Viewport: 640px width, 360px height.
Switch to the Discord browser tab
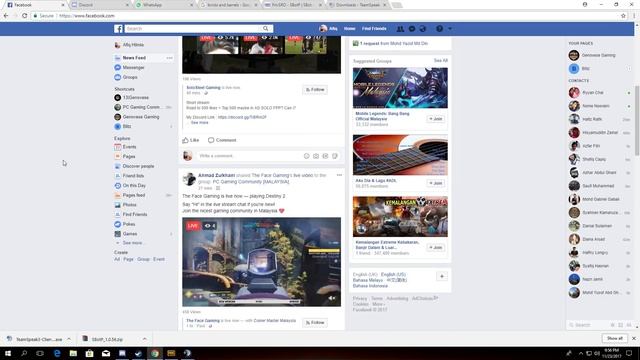[98, 5]
